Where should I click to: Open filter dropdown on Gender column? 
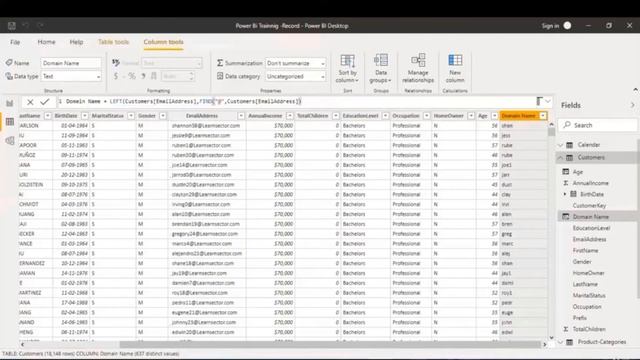click(162, 116)
